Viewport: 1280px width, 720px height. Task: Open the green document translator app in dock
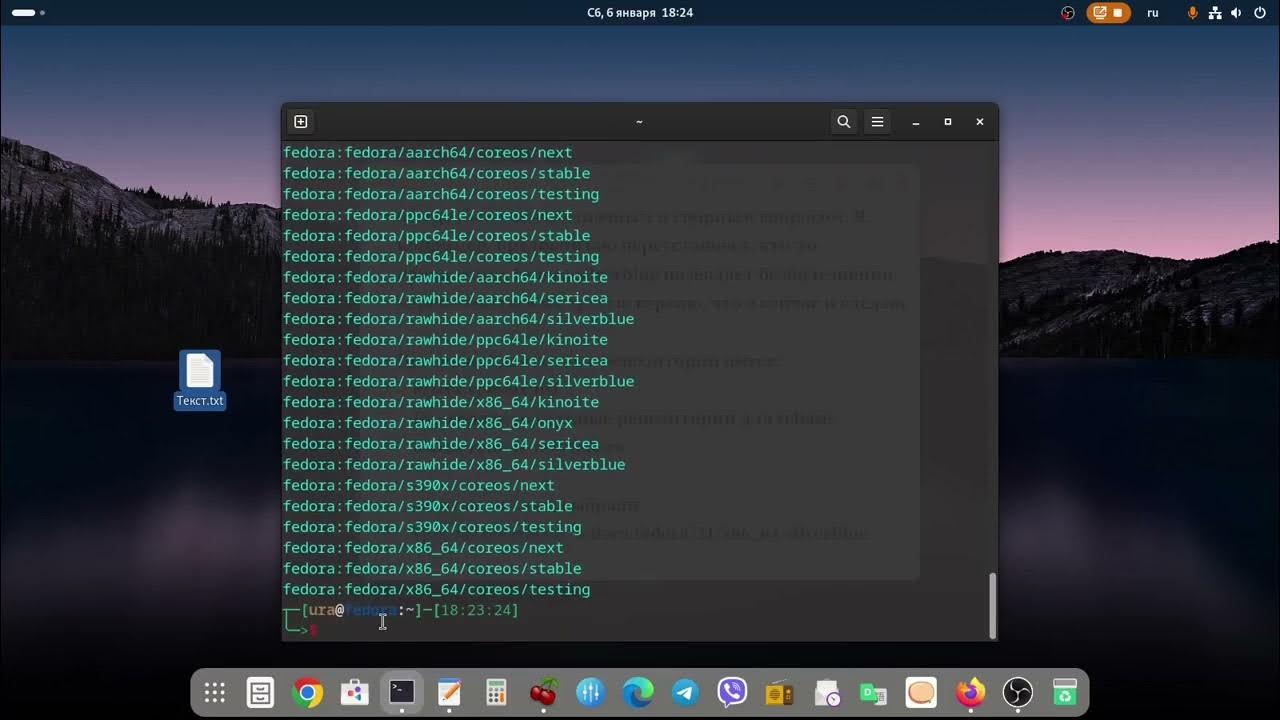tap(874, 692)
